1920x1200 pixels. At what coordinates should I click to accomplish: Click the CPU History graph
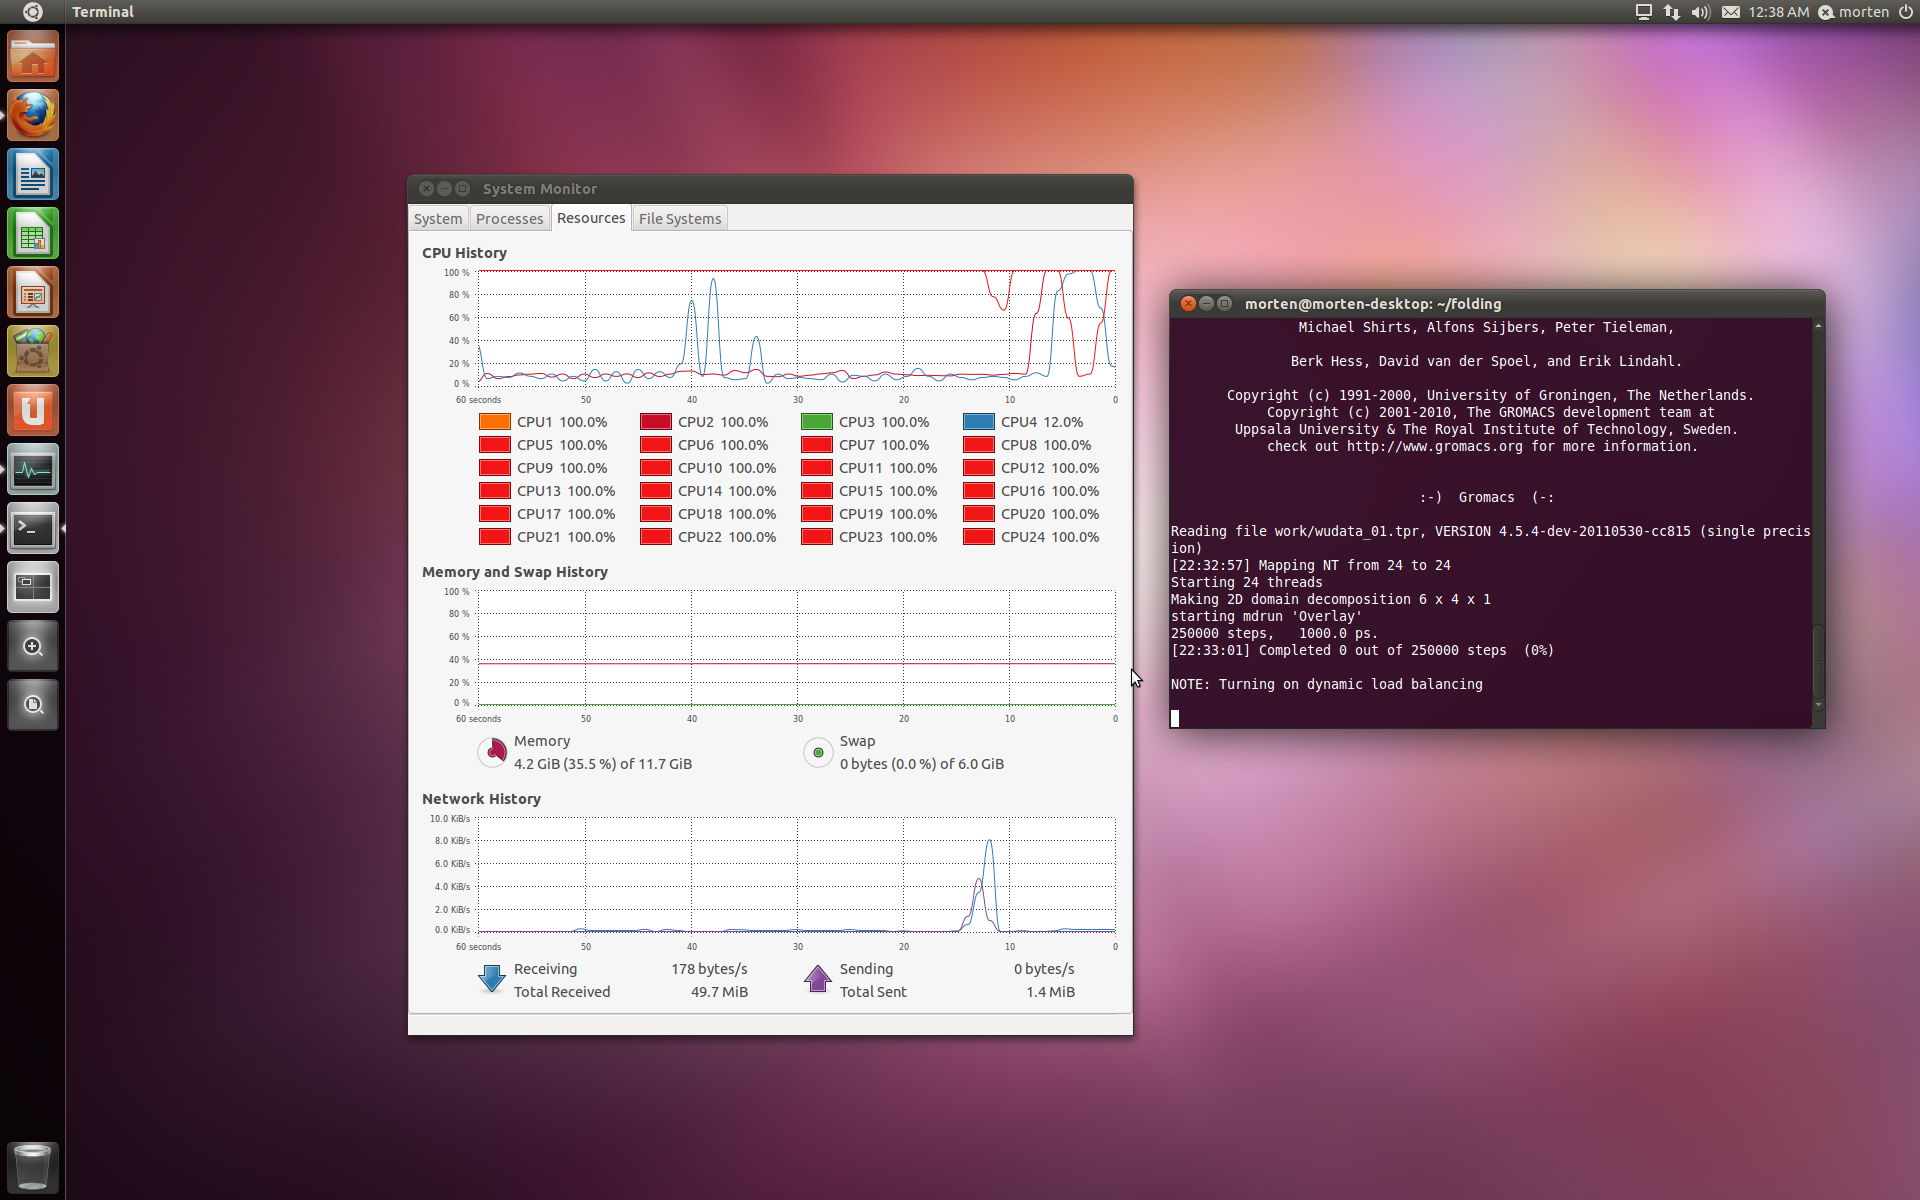(x=797, y=328)
